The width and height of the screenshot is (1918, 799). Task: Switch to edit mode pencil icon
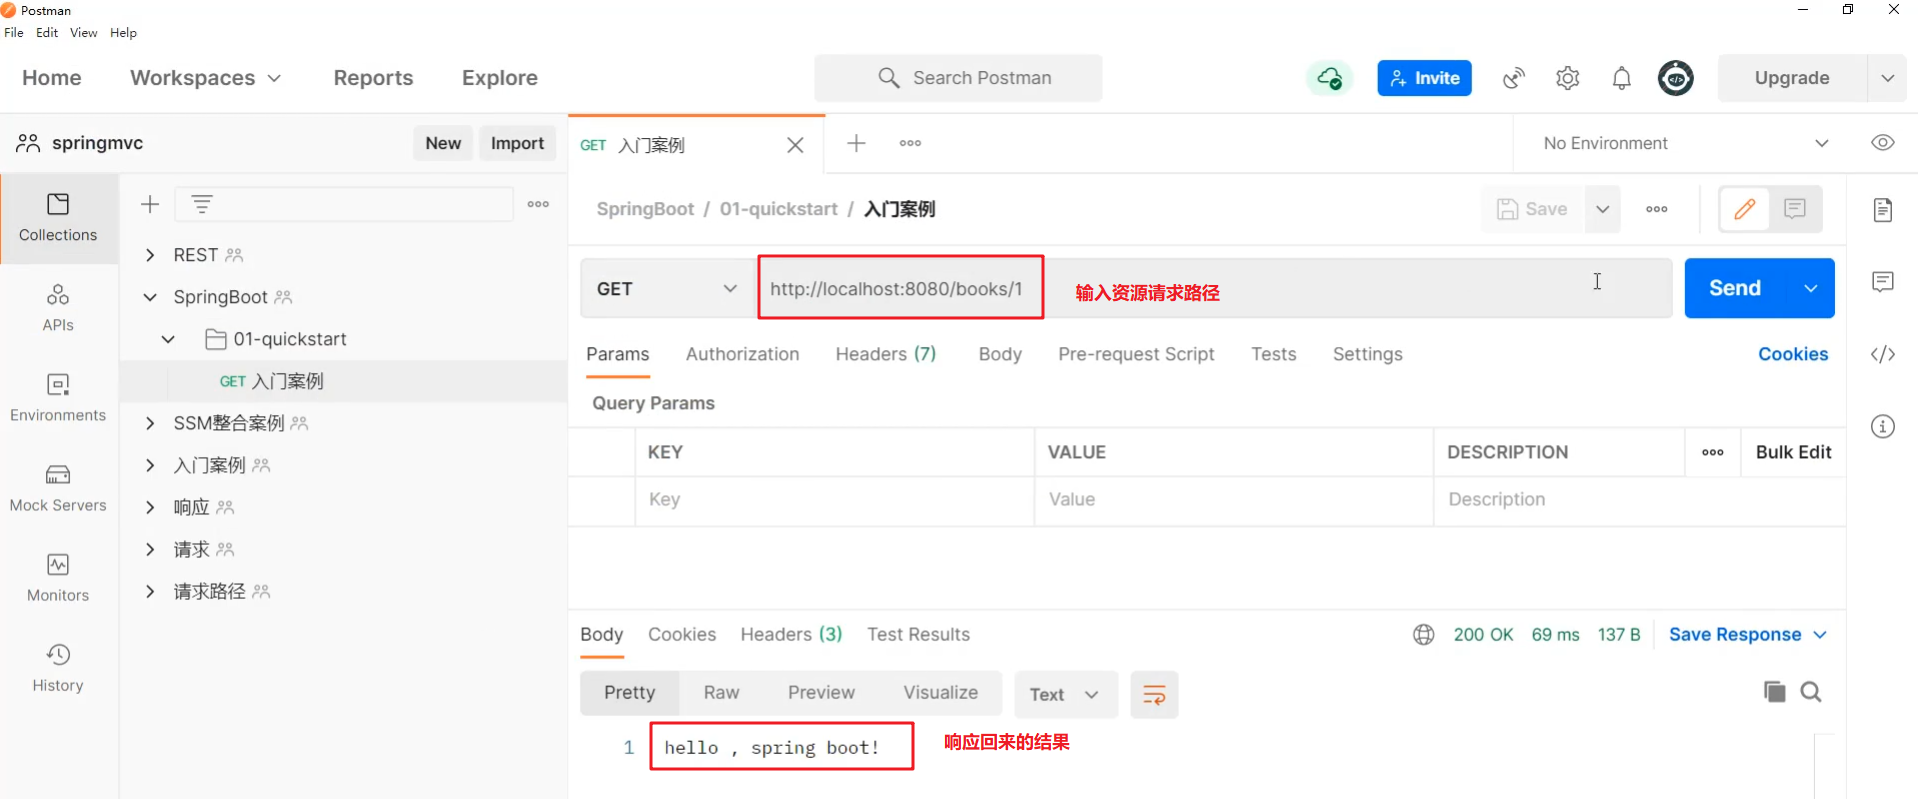click(1744, 209)
